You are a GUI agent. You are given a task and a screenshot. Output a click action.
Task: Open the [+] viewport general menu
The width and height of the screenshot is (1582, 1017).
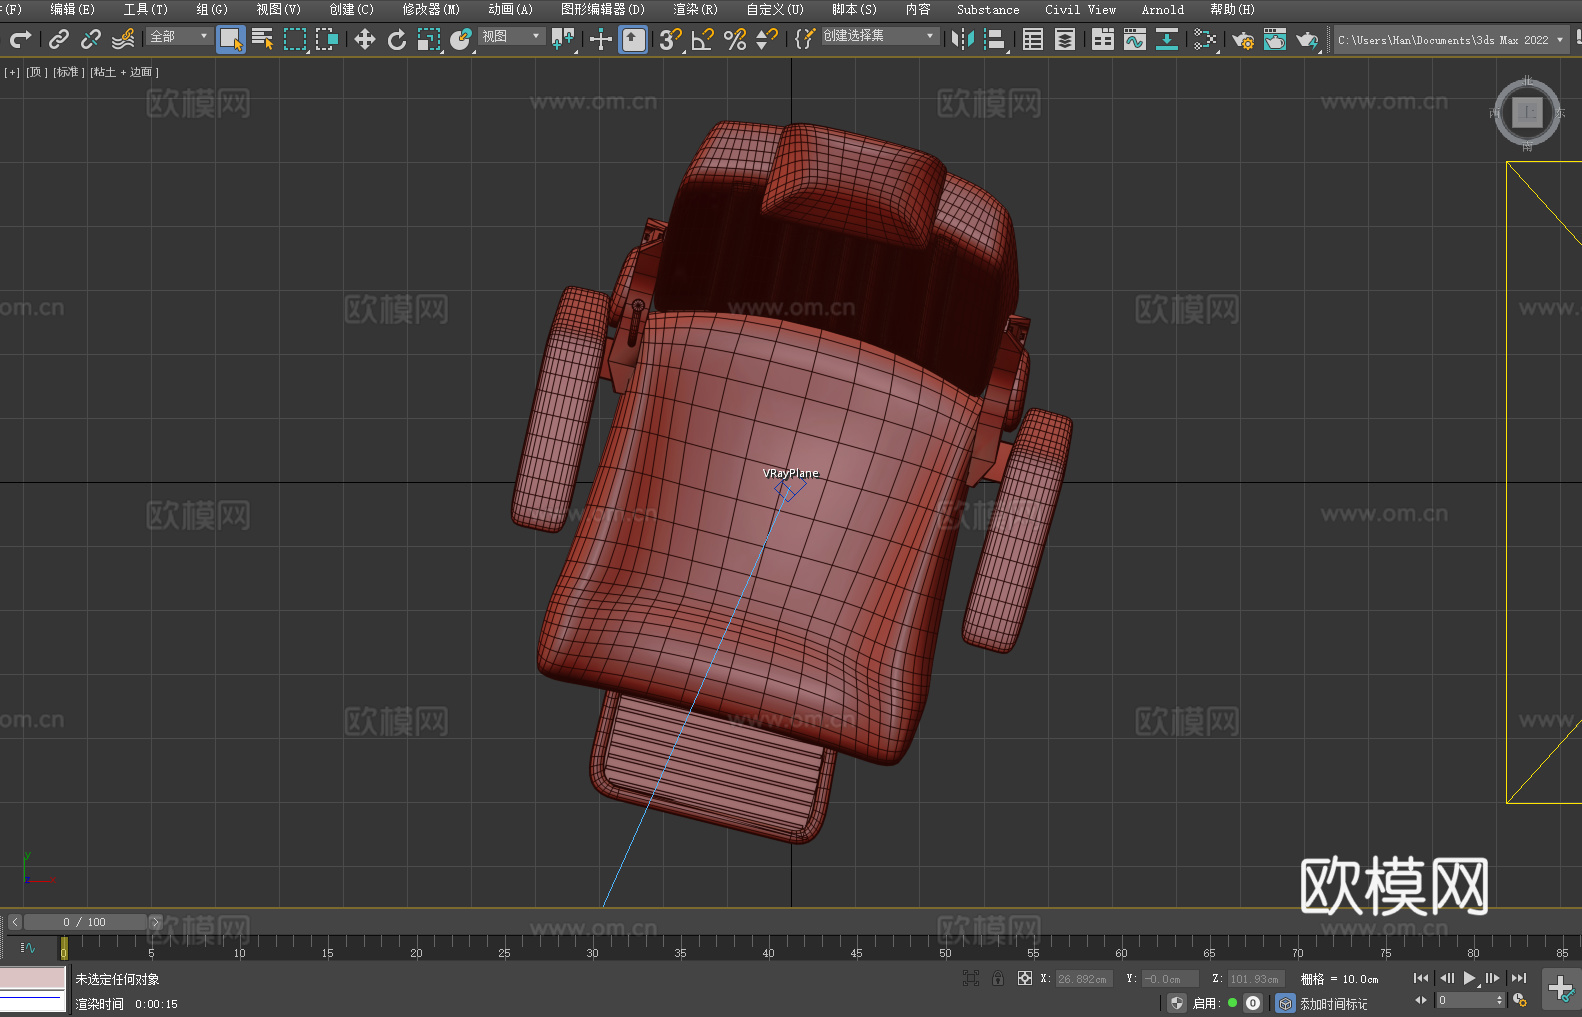pos(12,72)
